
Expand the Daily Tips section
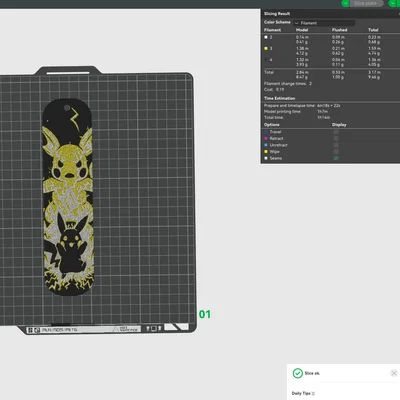click(x=313, y=394)
